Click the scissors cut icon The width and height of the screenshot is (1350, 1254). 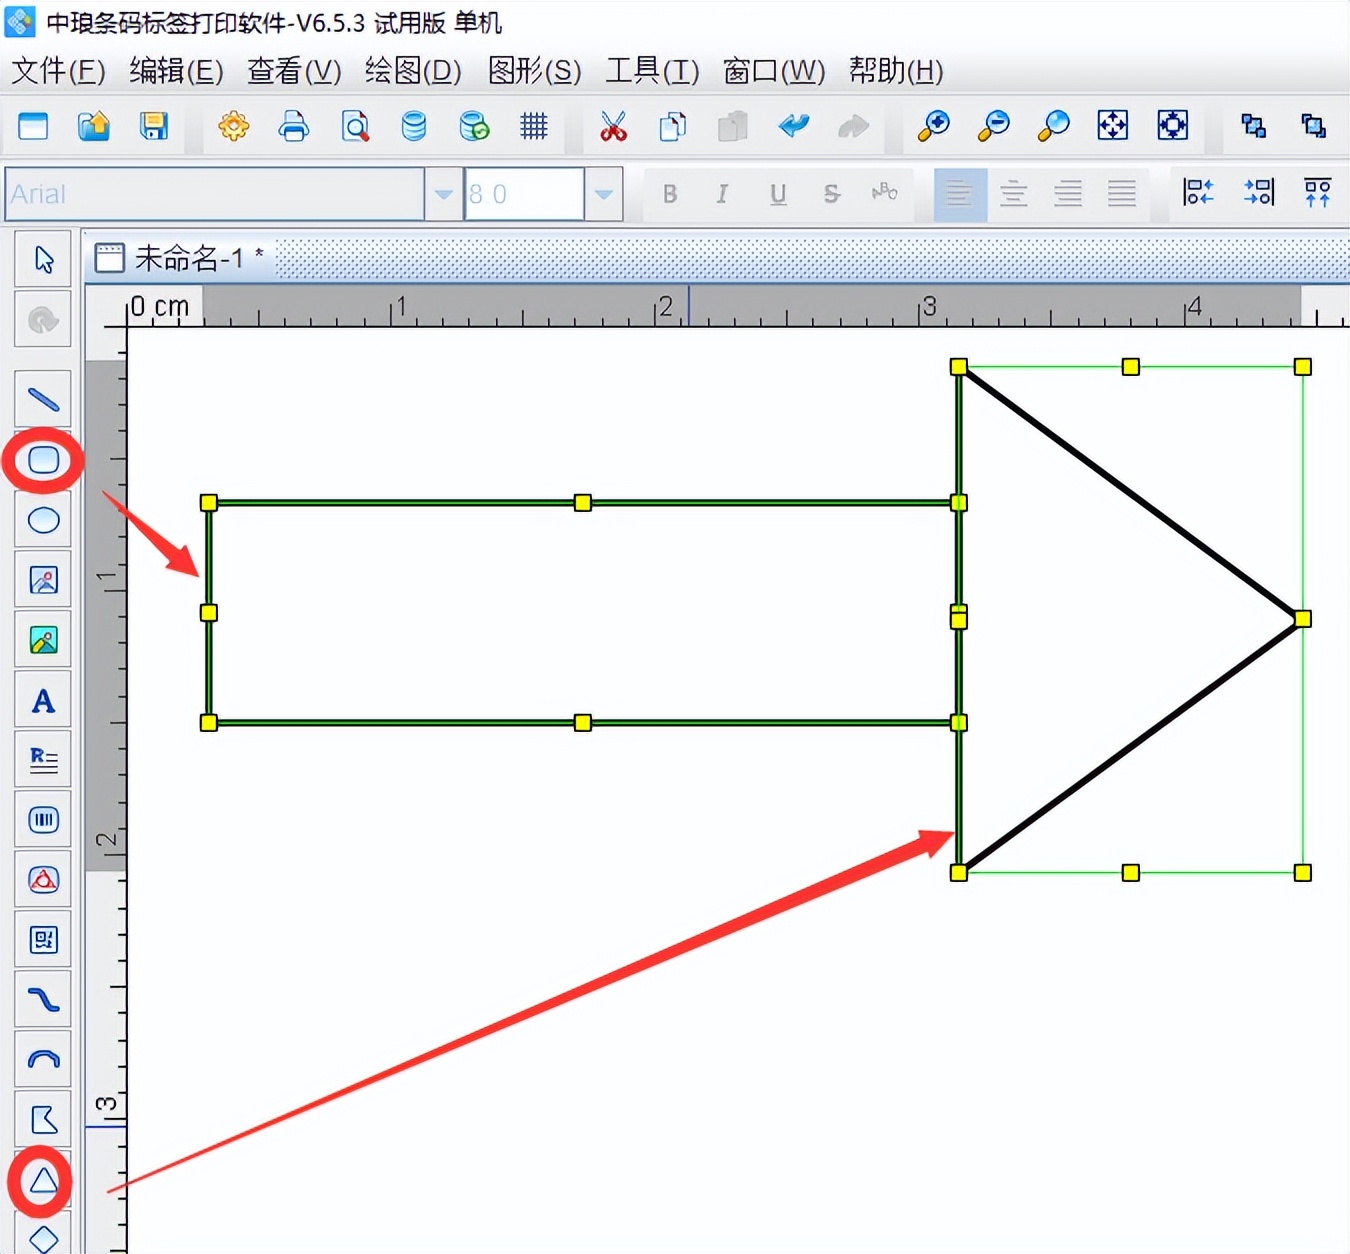pyautogui.click(x=613, y=126)
